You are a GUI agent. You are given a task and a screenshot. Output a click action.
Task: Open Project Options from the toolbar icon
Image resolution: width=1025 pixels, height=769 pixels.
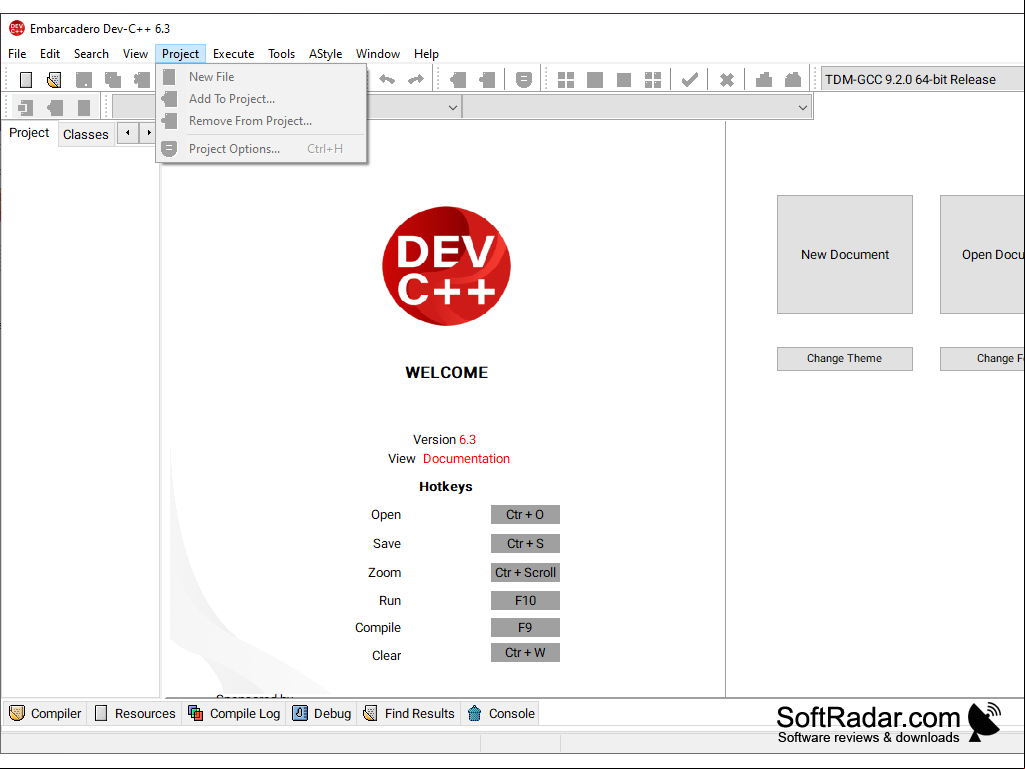pyautogui.click(x=524, y=80)
